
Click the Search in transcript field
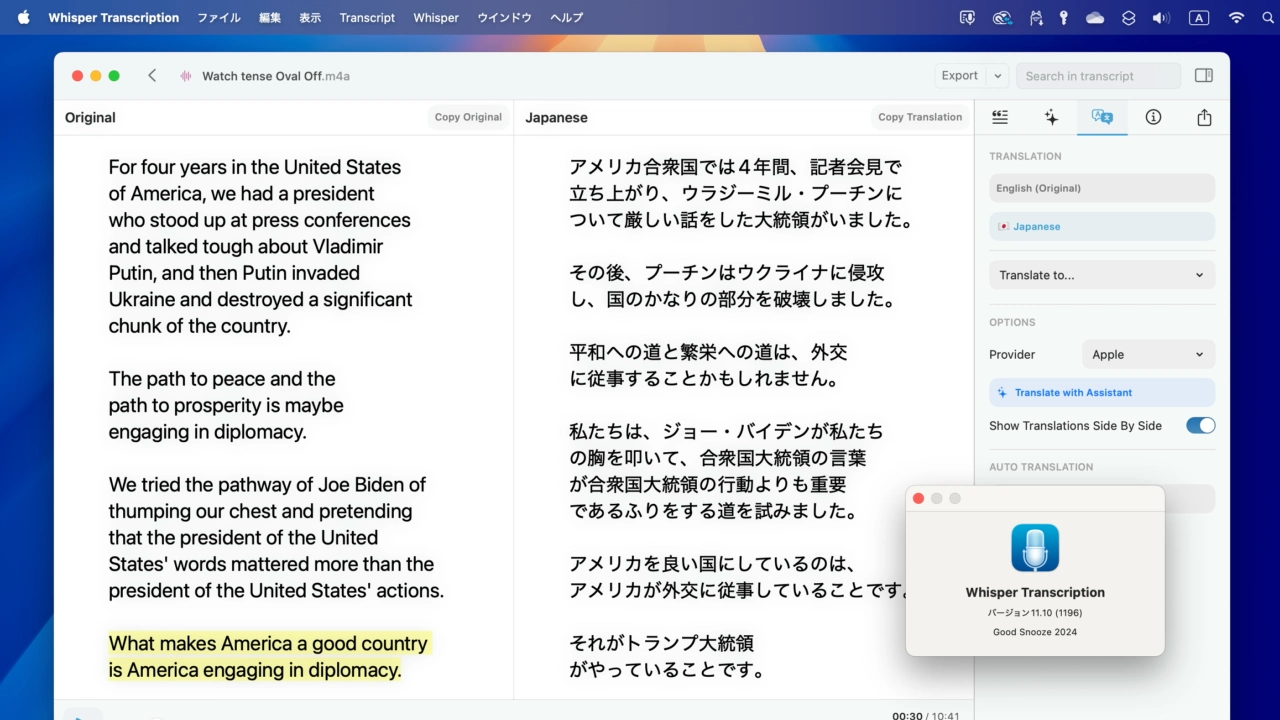[1098, 76]
